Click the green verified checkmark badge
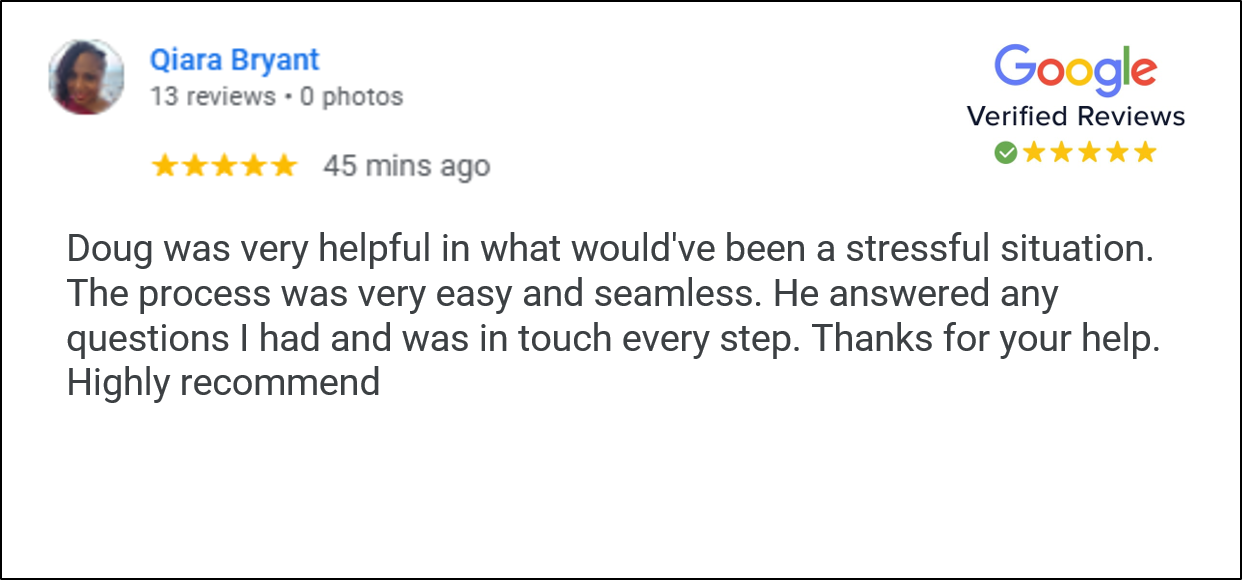Image resolution: width=1242 pixels, height=580 pixels. 1006,152
